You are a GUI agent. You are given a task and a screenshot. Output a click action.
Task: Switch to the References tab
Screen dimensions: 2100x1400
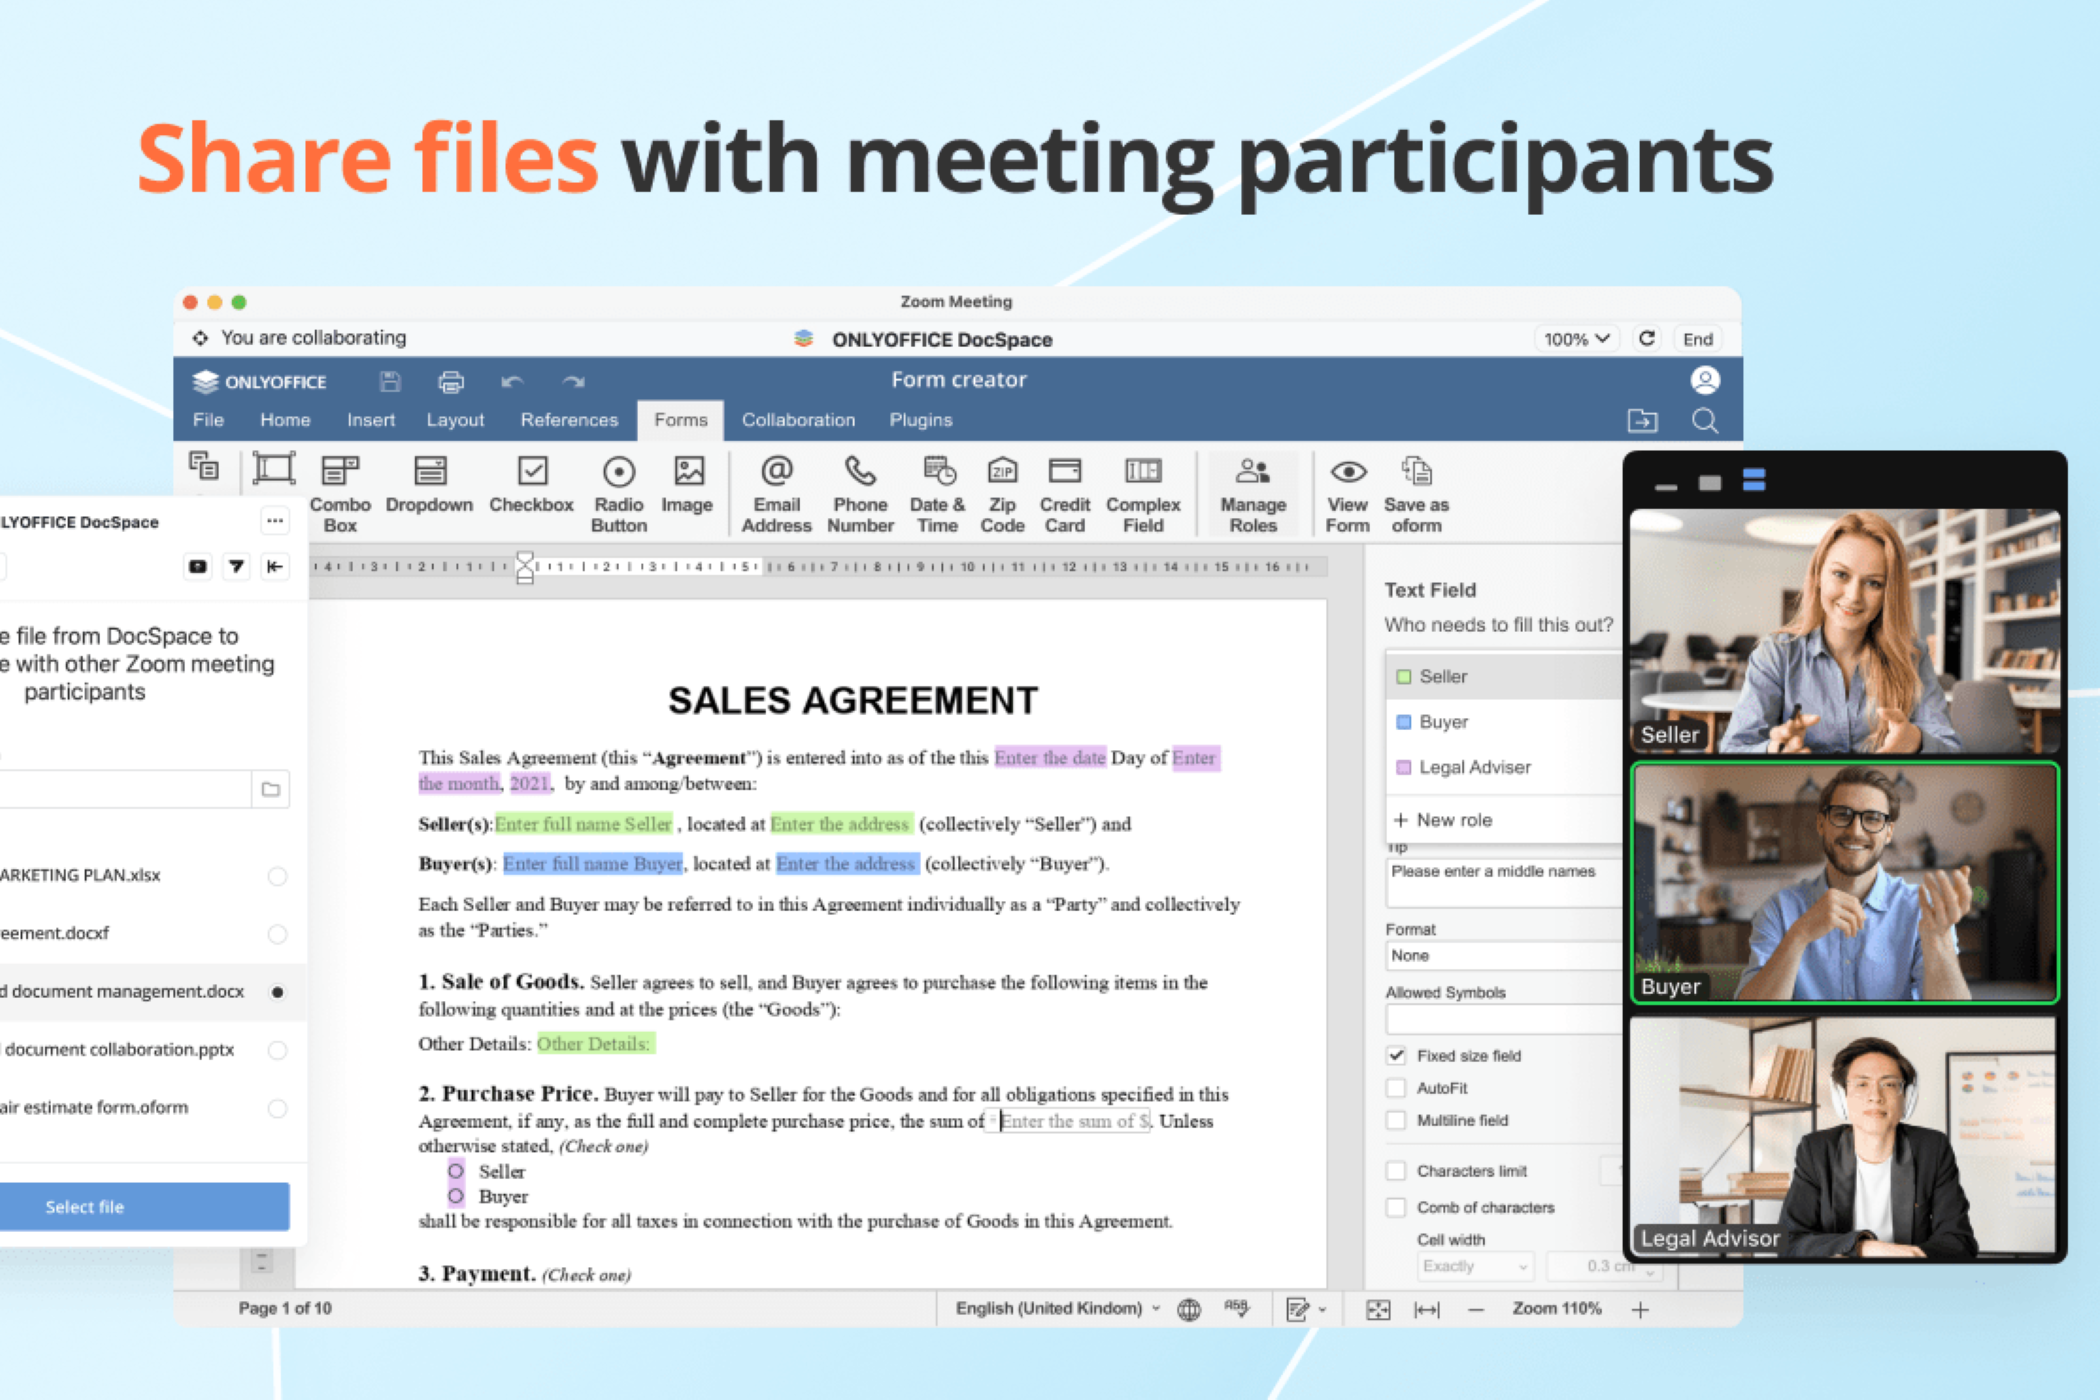569,420
